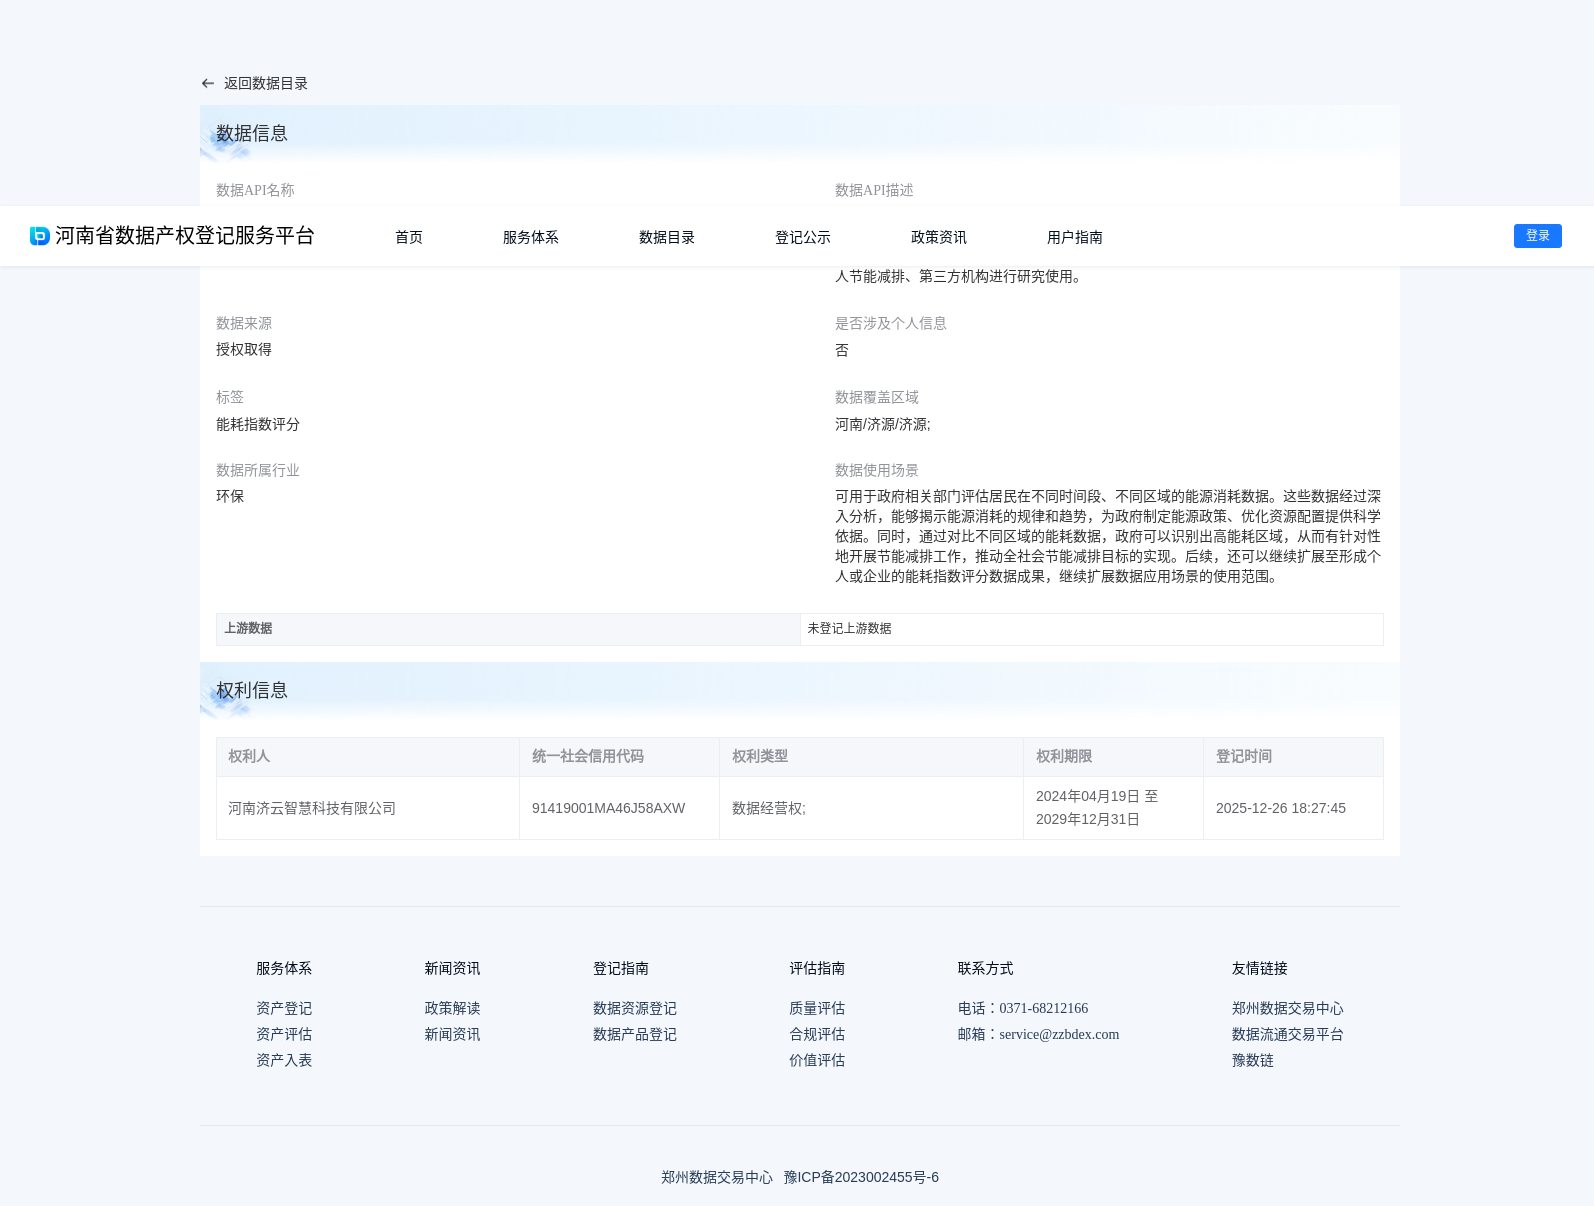Click 登记时间 column header

pos(1293,756)
